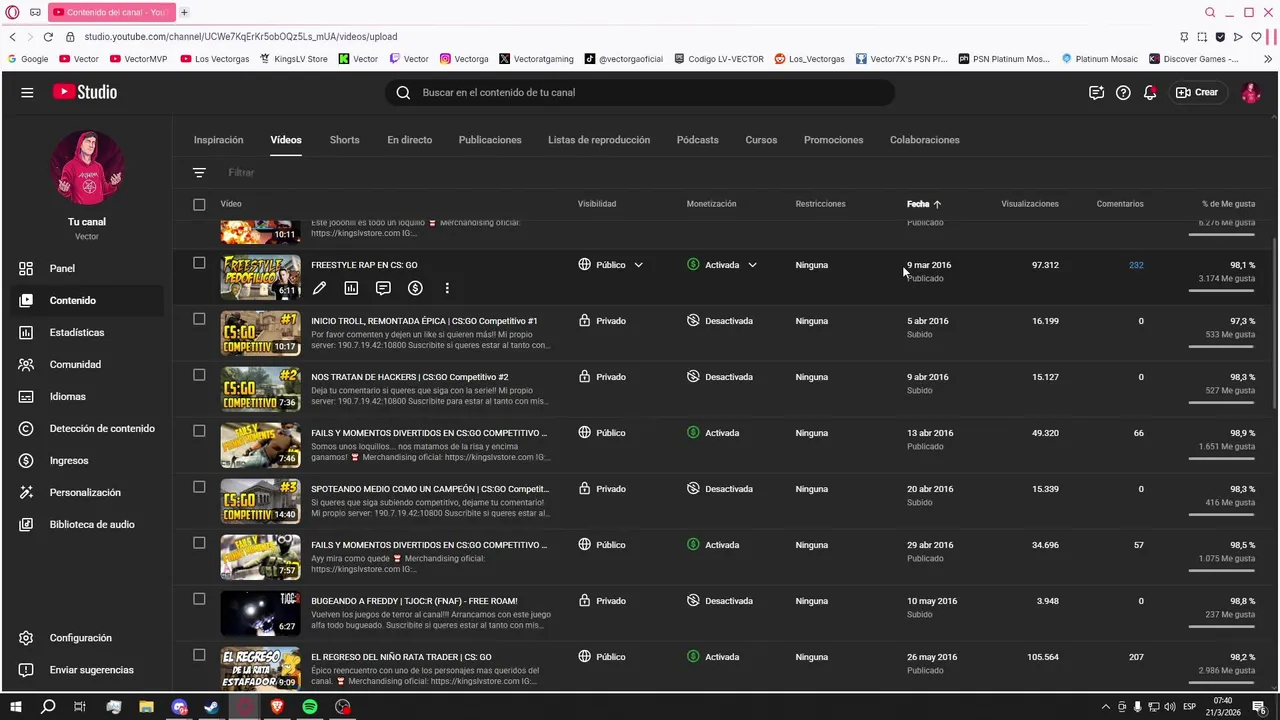Screen dimensions: 1280x720
Task: Open Detección de contenido
Action: (86, 428)
